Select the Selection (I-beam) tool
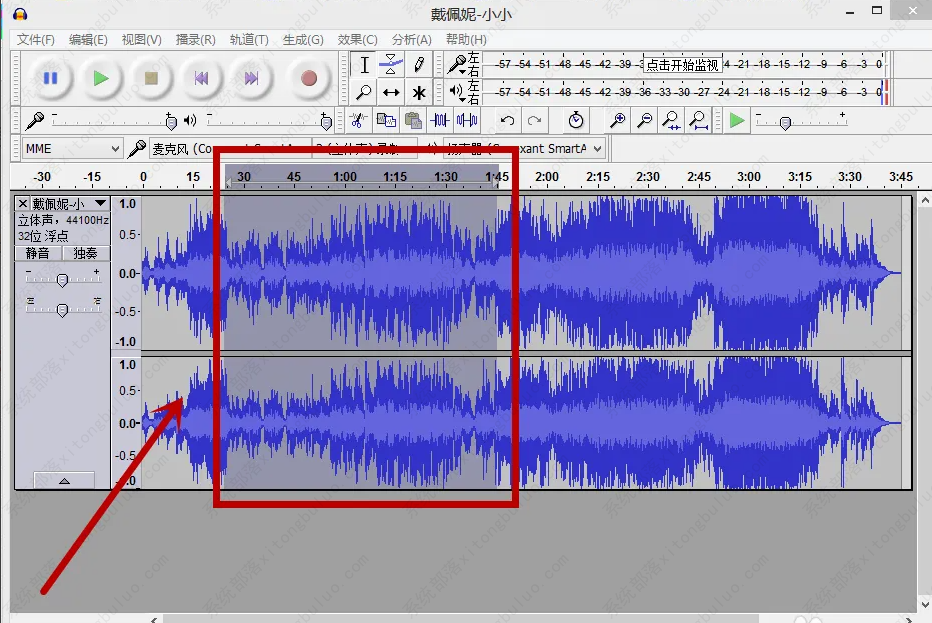 point(364,65)
